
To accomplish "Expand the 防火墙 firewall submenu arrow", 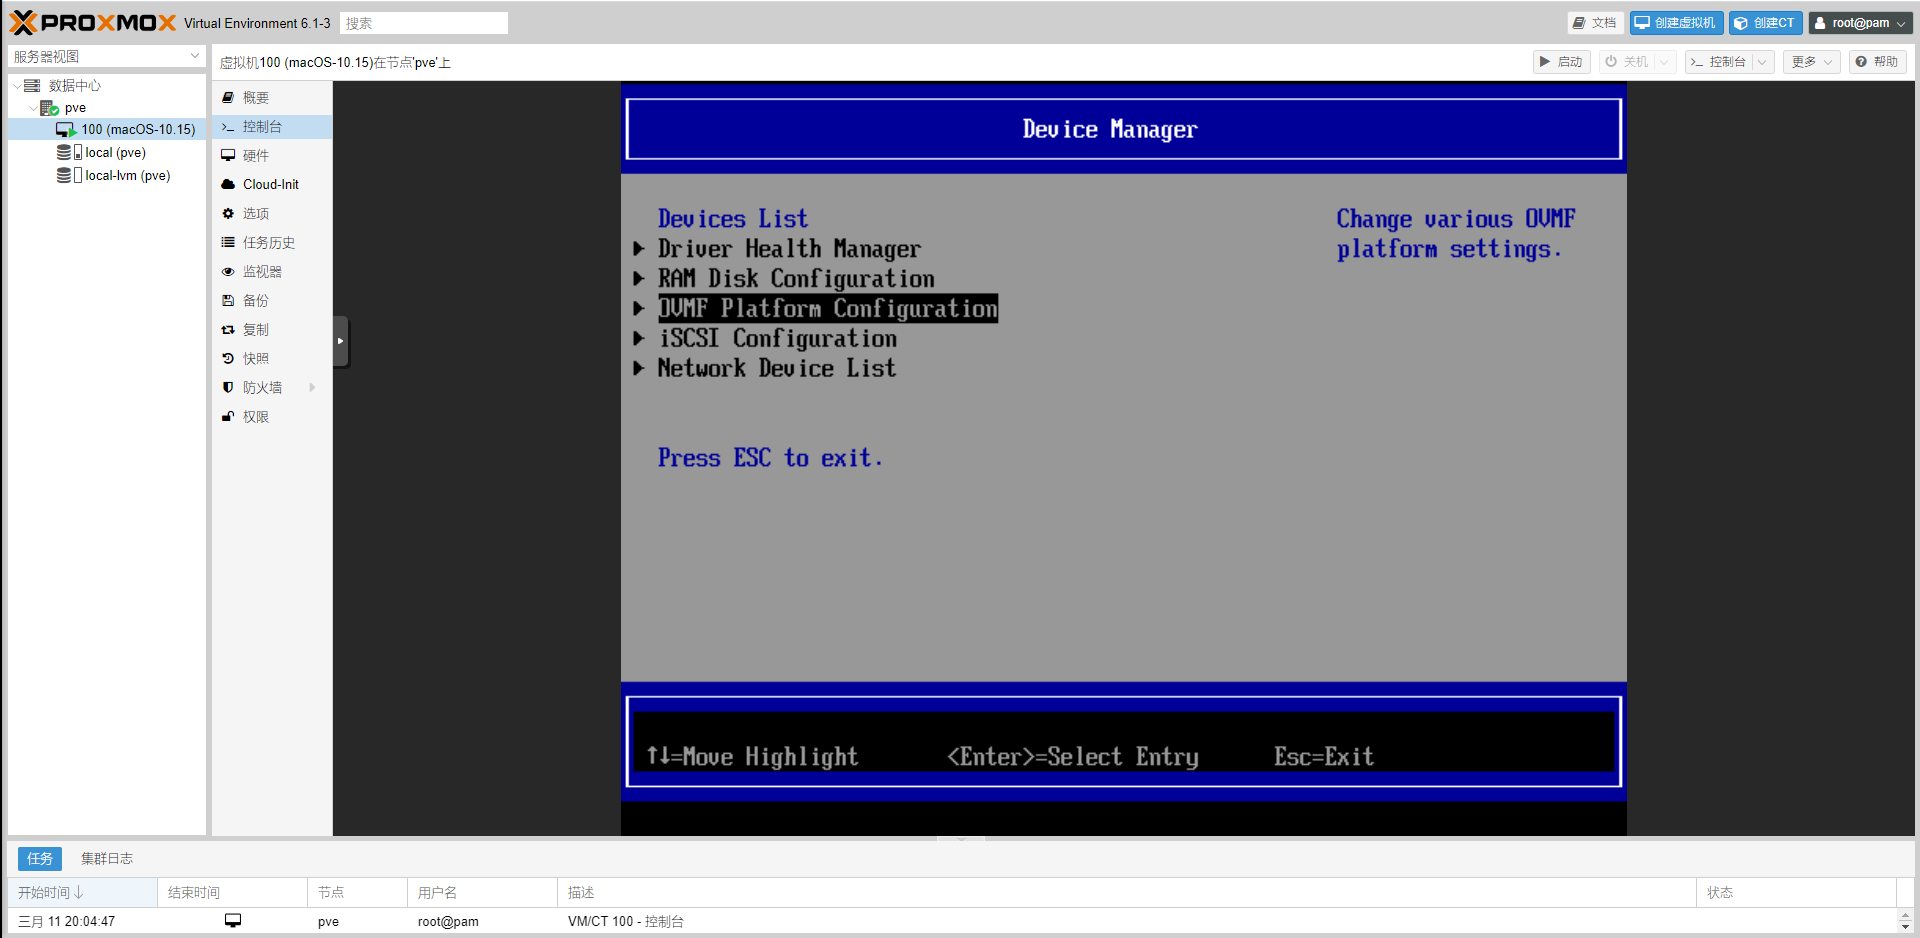I will pyautogui.click(x=312, y=388).
